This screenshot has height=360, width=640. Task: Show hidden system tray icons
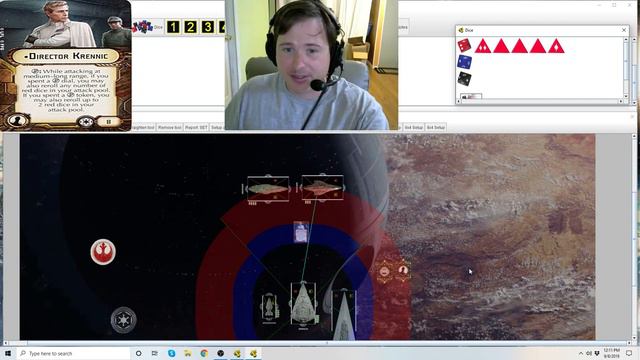tap(580, 353)
